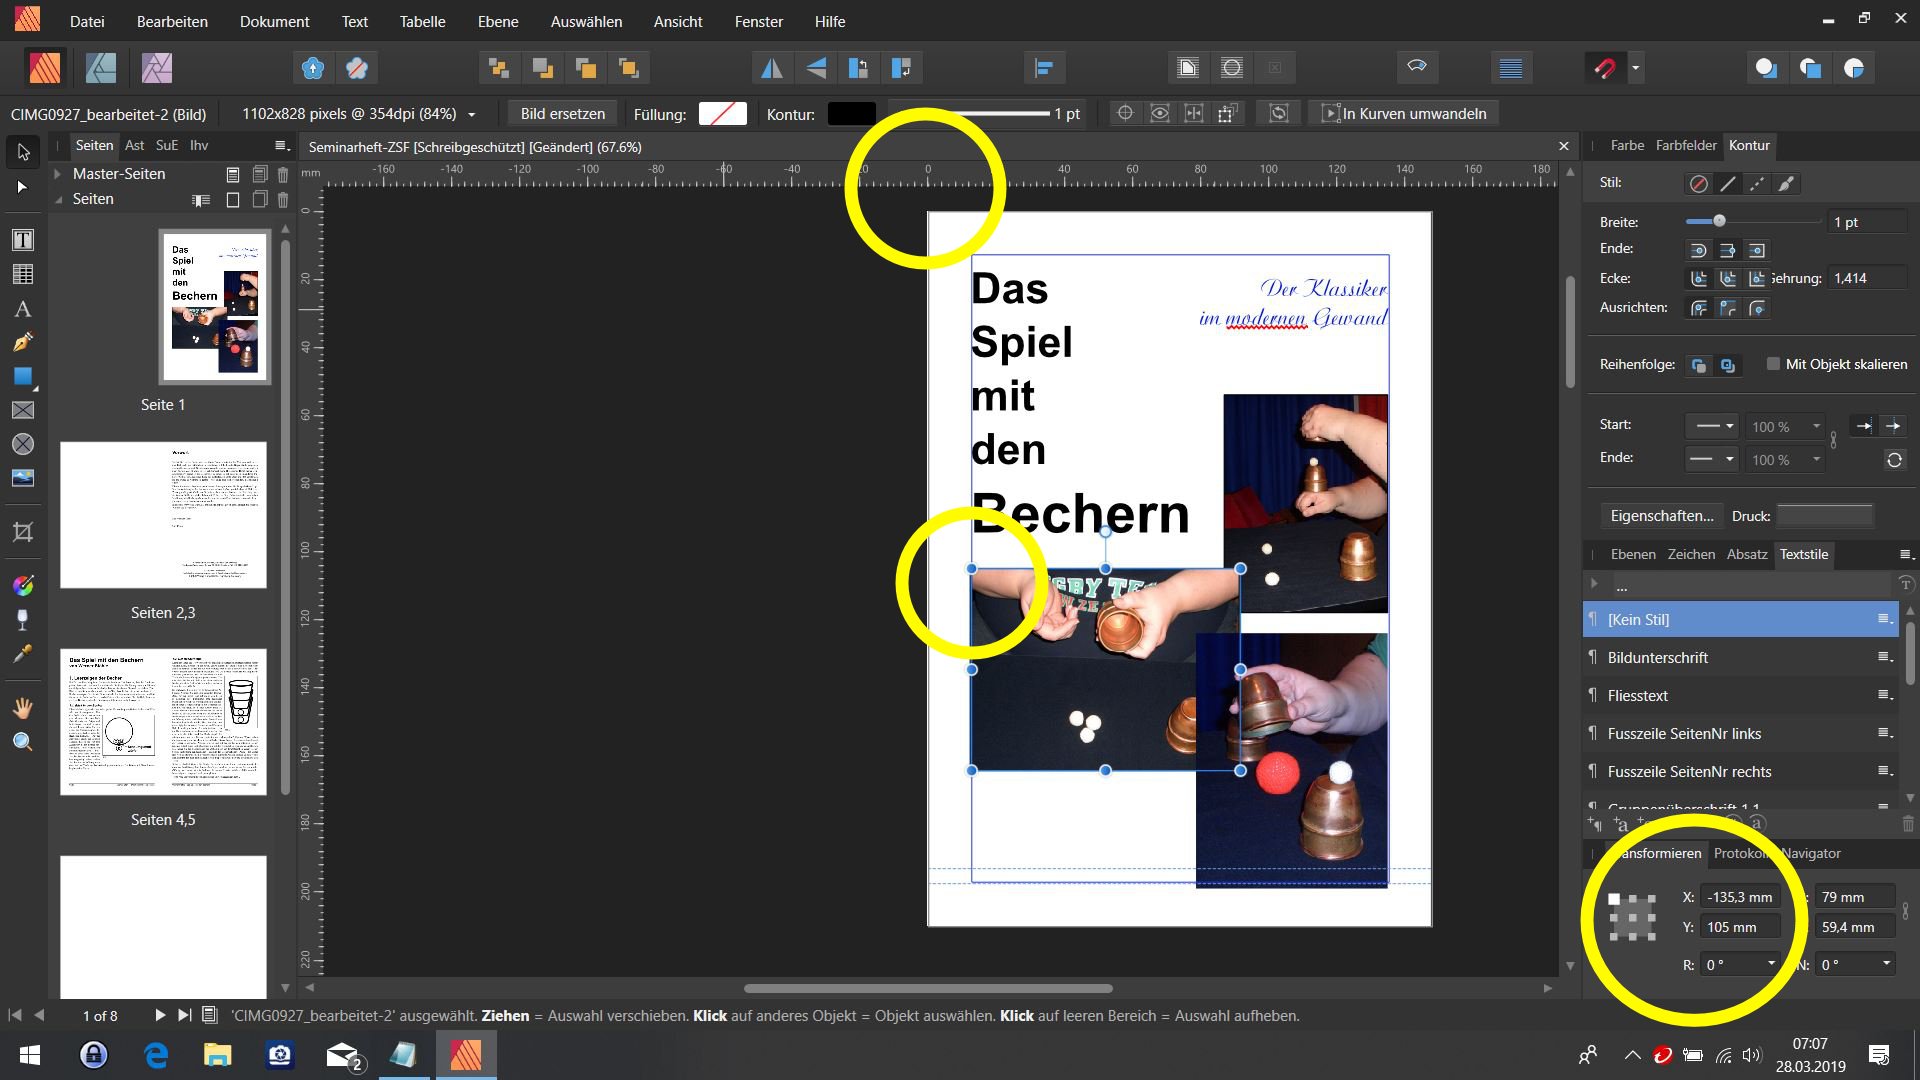This screenshot has height=1080, width=1920.
Task: Click the baseline grid toolbar icon
Action: click(1511, 68)
